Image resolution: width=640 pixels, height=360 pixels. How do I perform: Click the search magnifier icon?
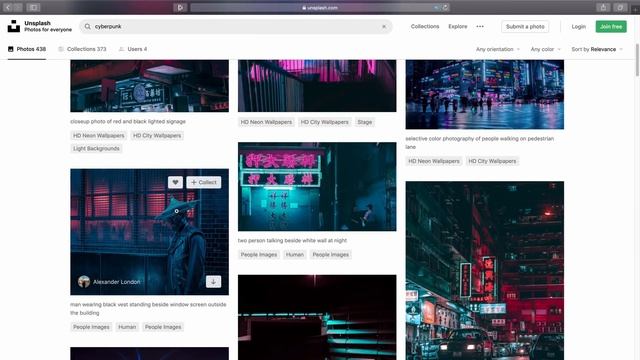[87, 27]
